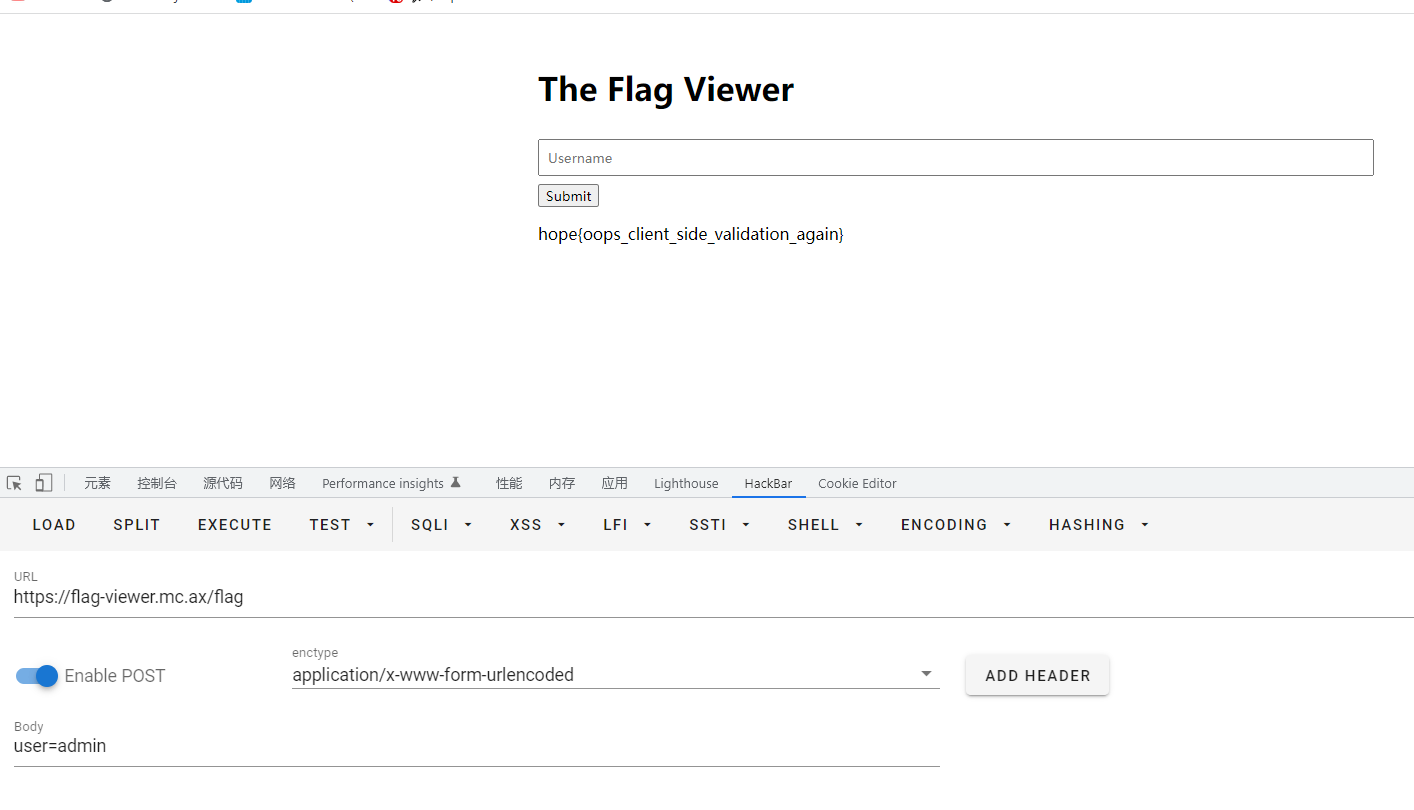Click the EXECUTE button in HackBar
Image resolution: width=1414 pixels, height=810 pixels.
click(235, 524)
